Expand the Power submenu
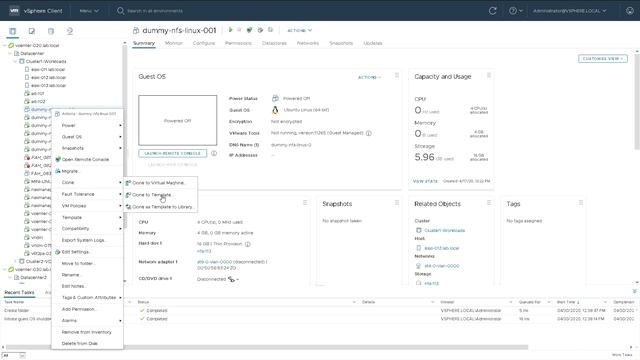 [87, 125]
